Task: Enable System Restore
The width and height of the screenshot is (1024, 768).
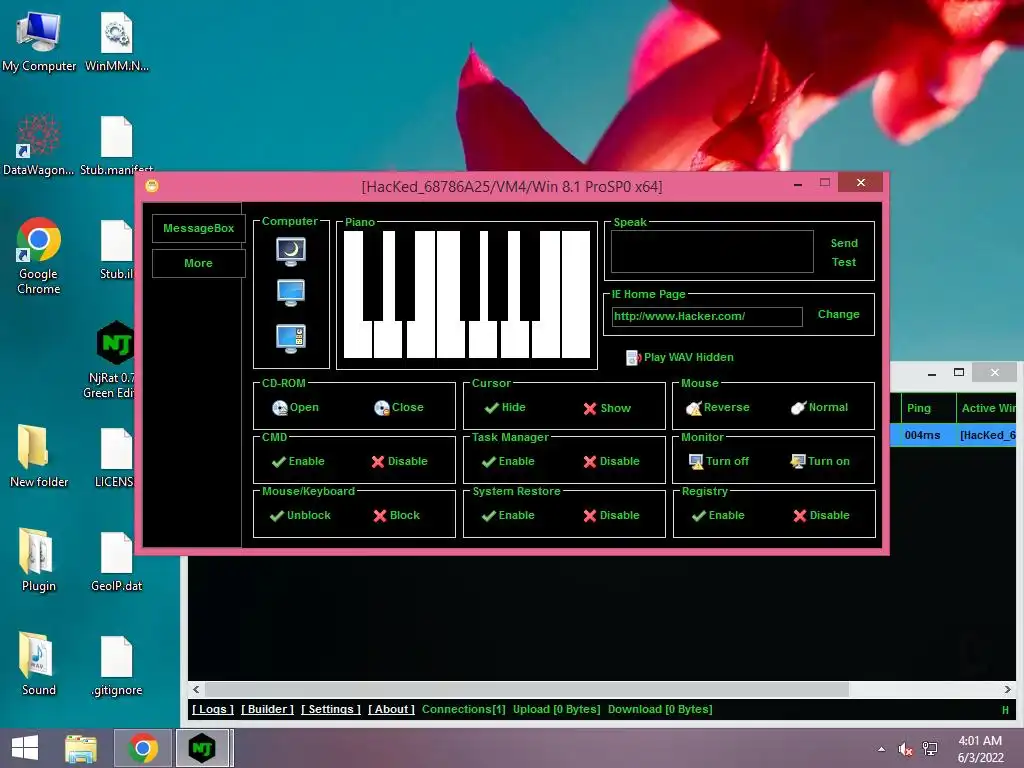Action: (508, 516)
